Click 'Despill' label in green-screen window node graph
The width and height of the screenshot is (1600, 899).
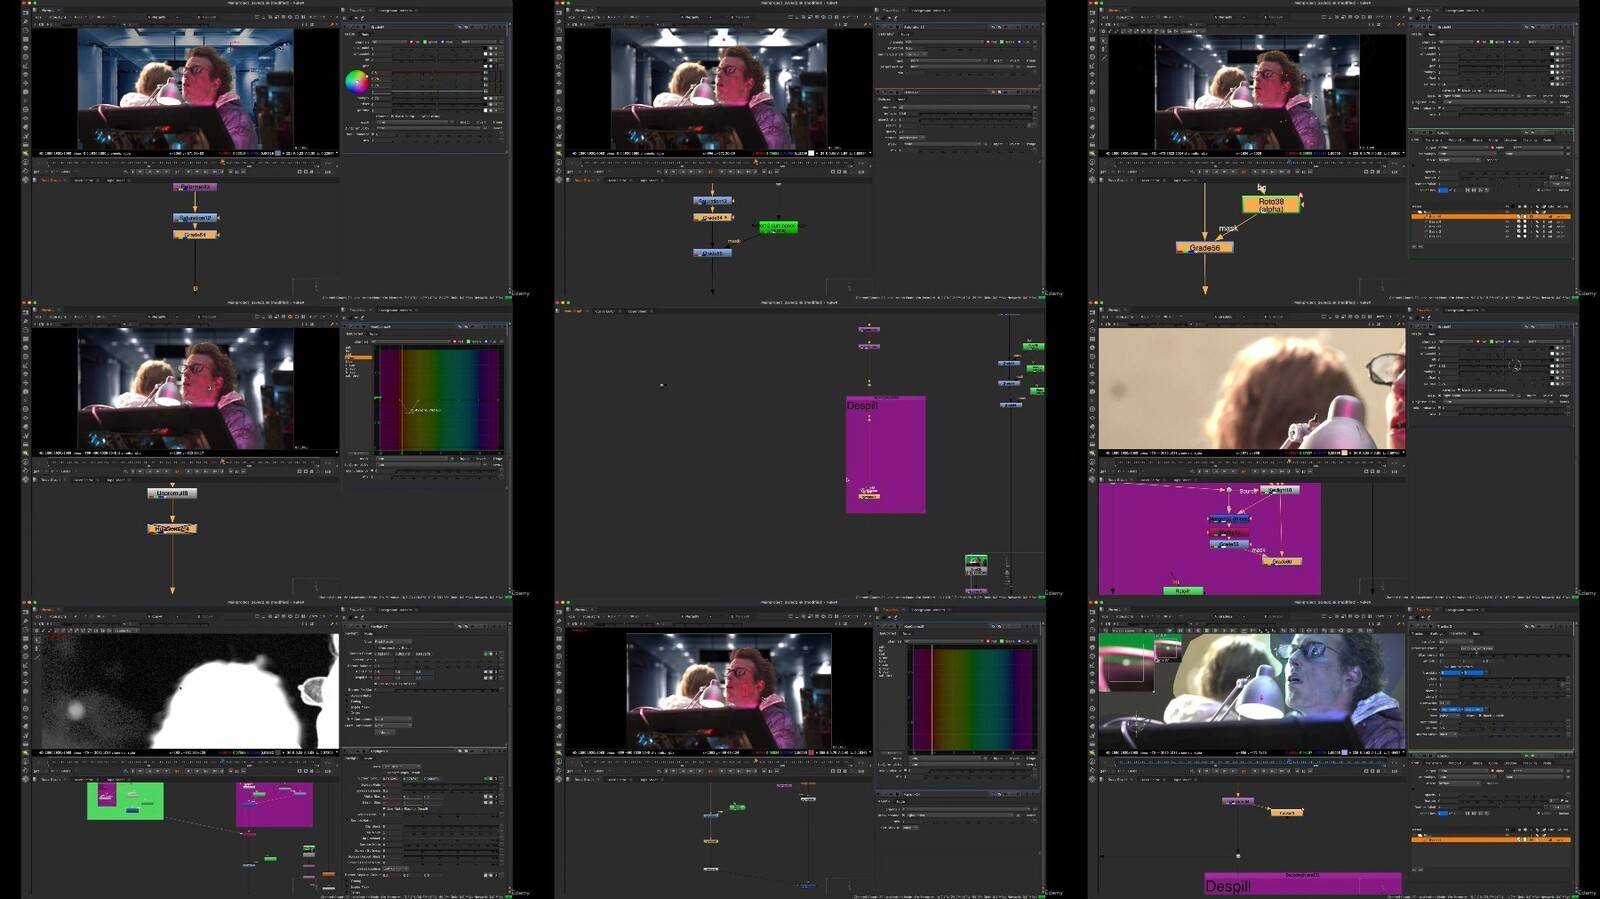click(x=1227, y=886)
